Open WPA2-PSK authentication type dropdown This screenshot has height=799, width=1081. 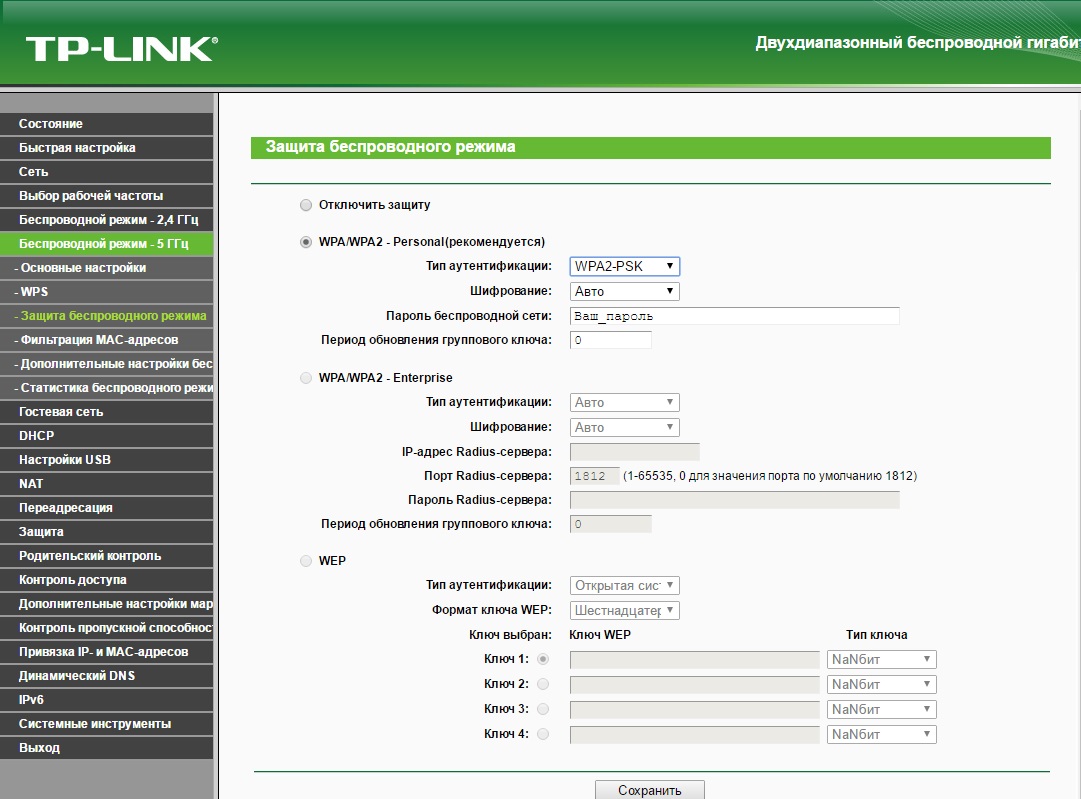pos(624,266)
